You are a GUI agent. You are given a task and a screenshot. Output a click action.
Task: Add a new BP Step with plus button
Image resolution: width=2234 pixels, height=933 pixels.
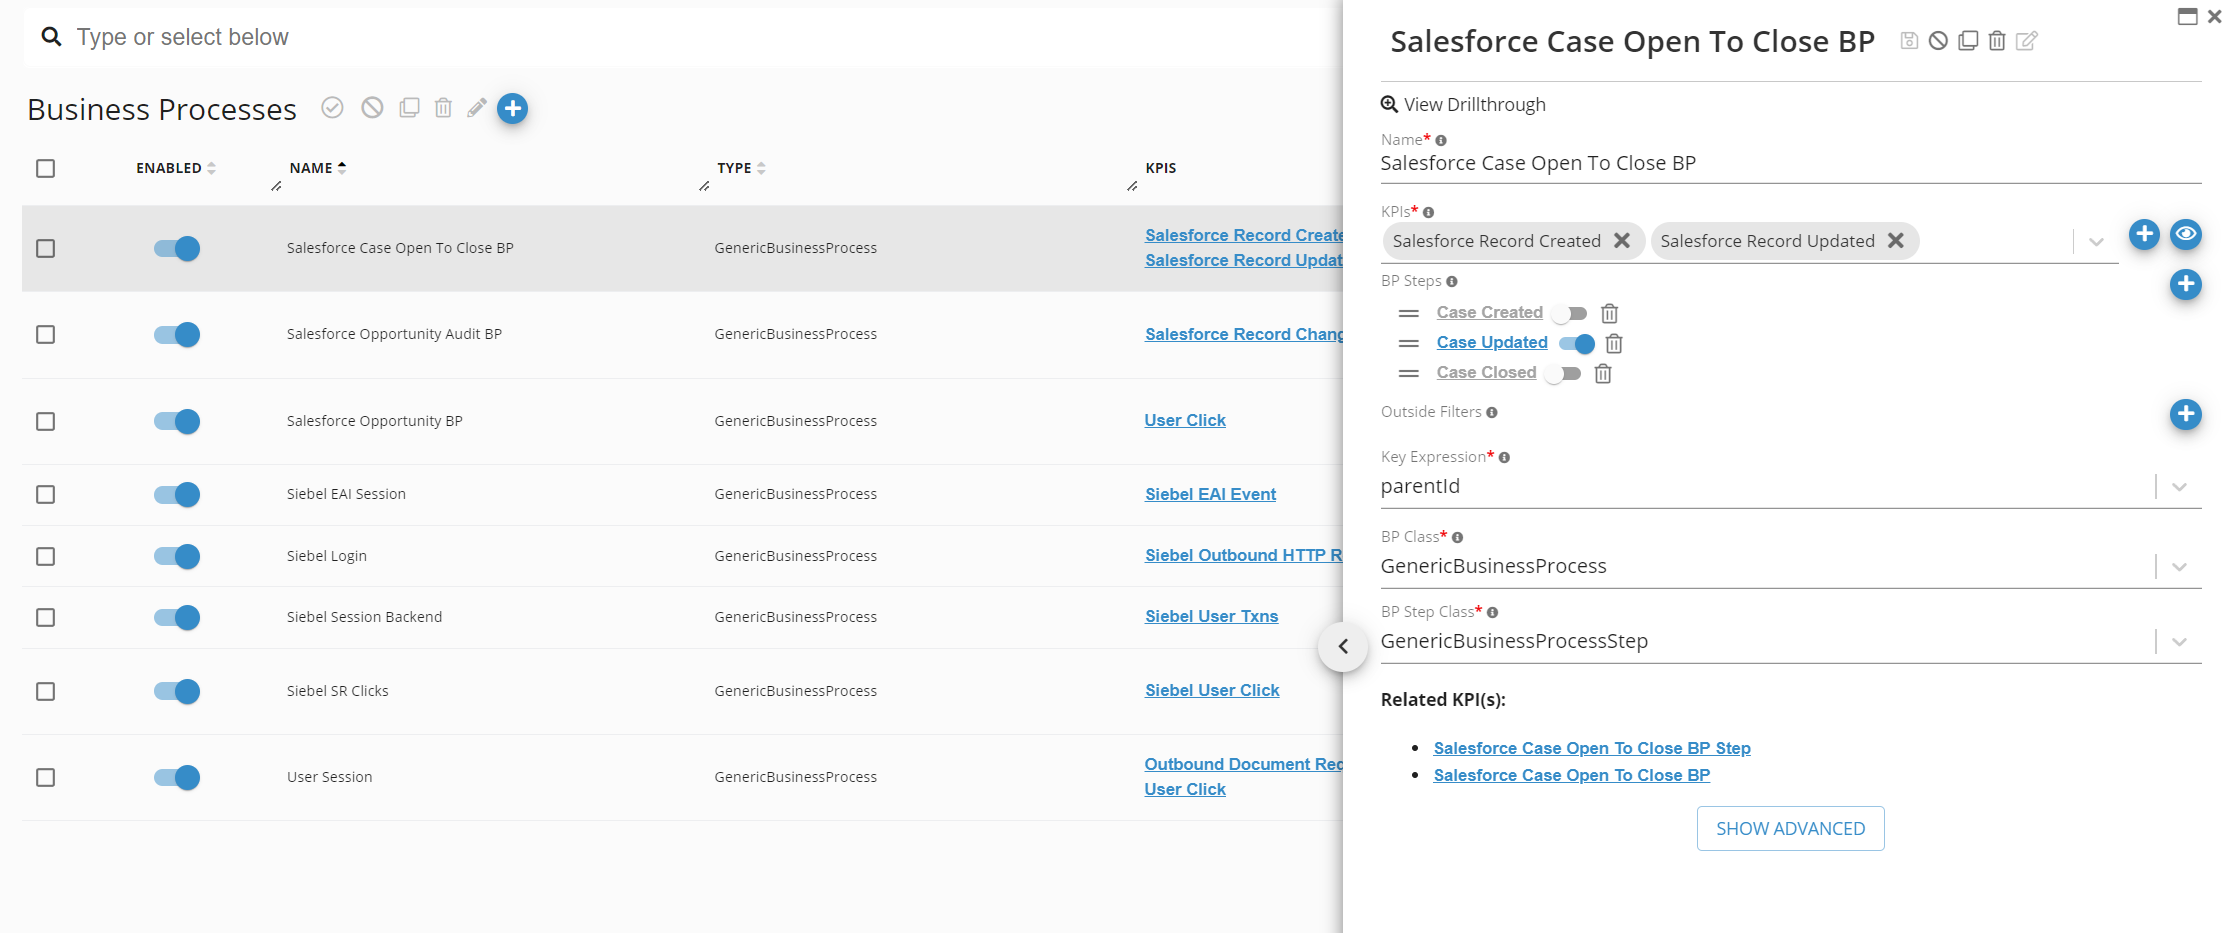pyautogui.click(x=2185, y=284)
